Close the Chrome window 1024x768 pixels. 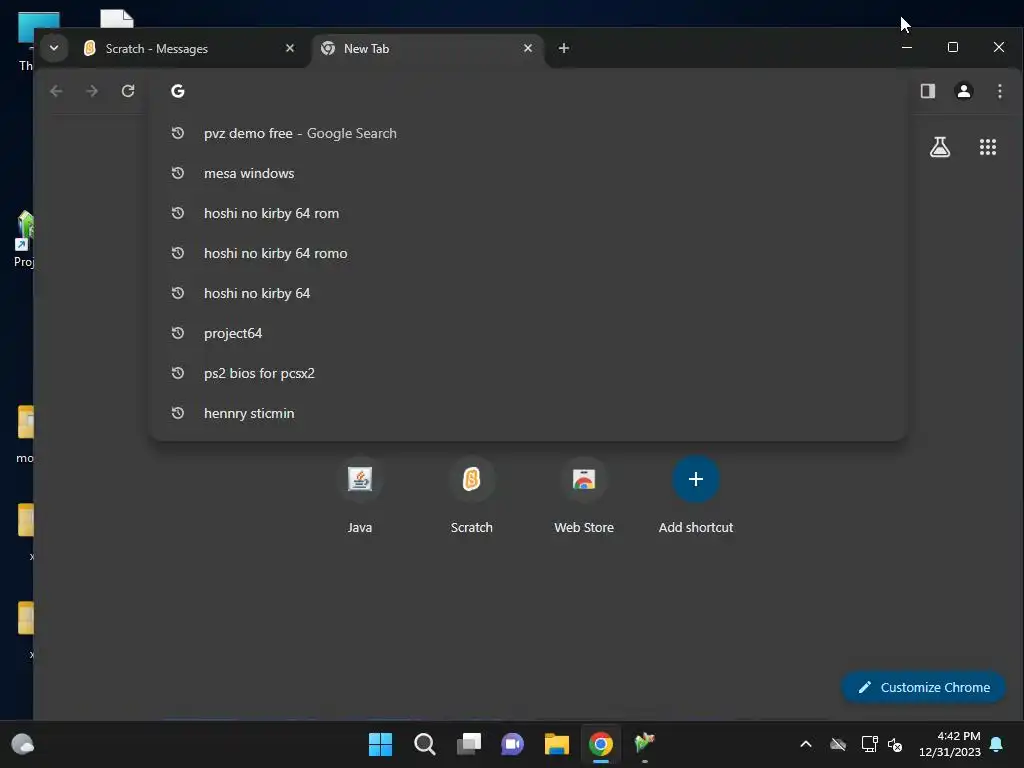999,47
